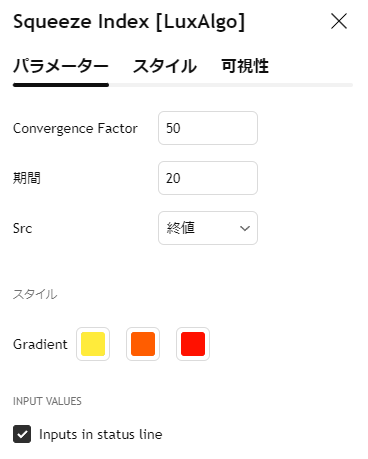Click the INPUT VALUES section heading
The image size is (368, 459).
(x=47, y=401)
